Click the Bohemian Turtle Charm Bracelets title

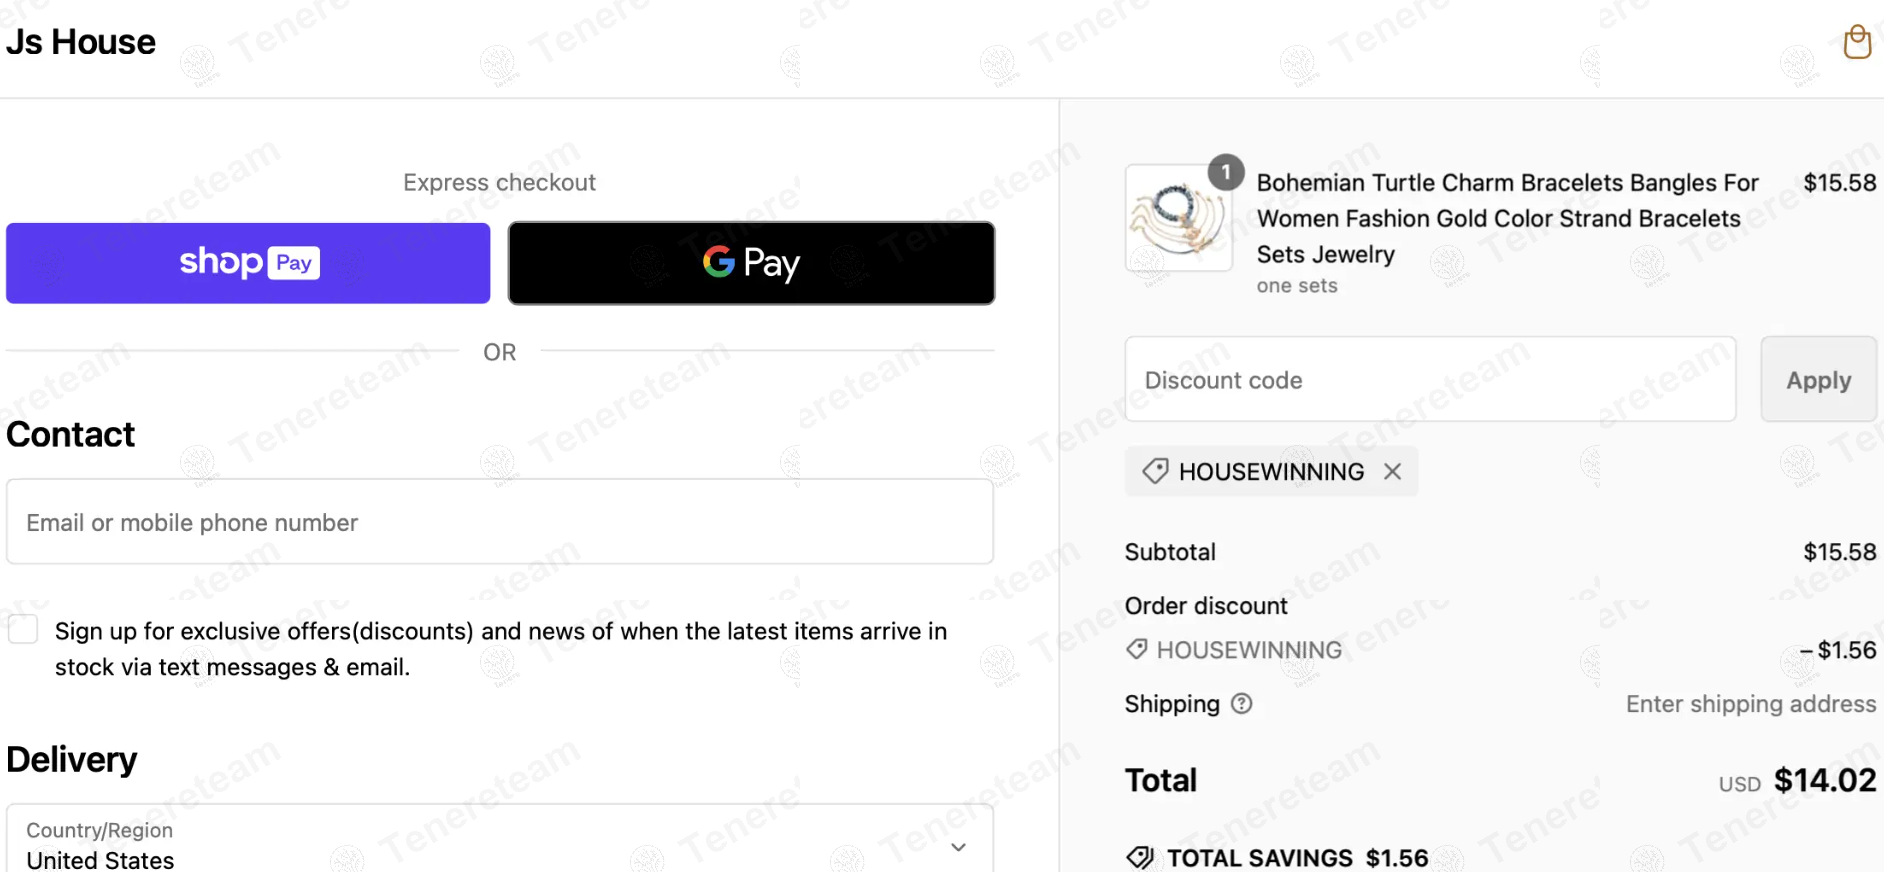[1507, 218]
